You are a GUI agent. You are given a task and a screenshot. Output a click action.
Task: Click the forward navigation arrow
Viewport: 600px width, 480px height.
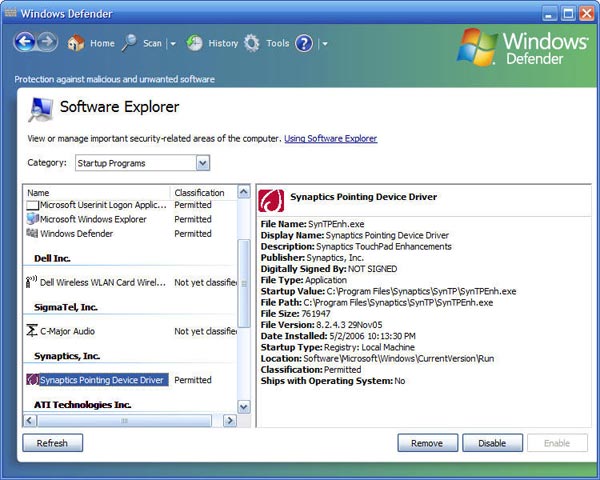[x=47, y=42]
